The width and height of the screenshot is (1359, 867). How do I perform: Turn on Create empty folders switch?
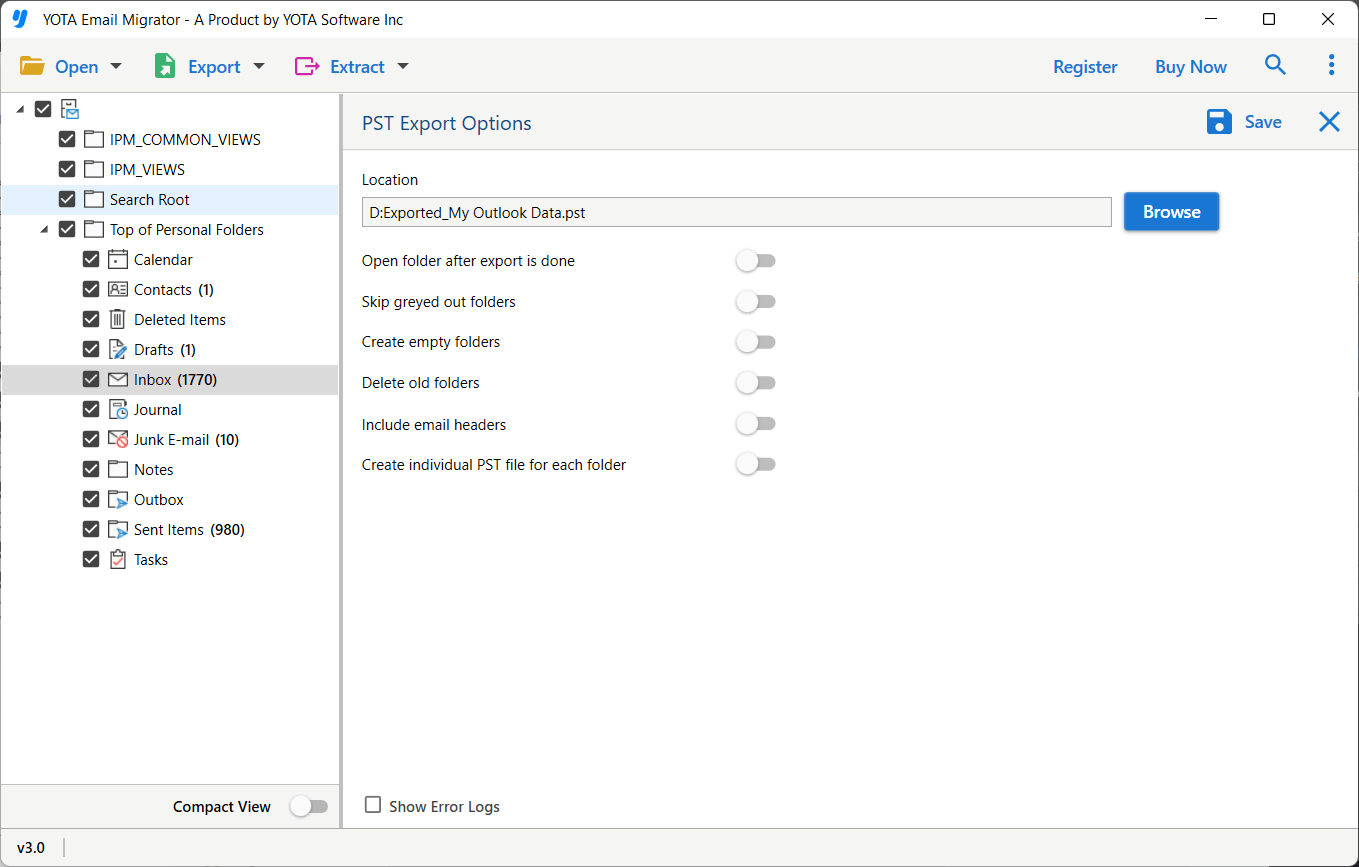[x=756, y=342]
